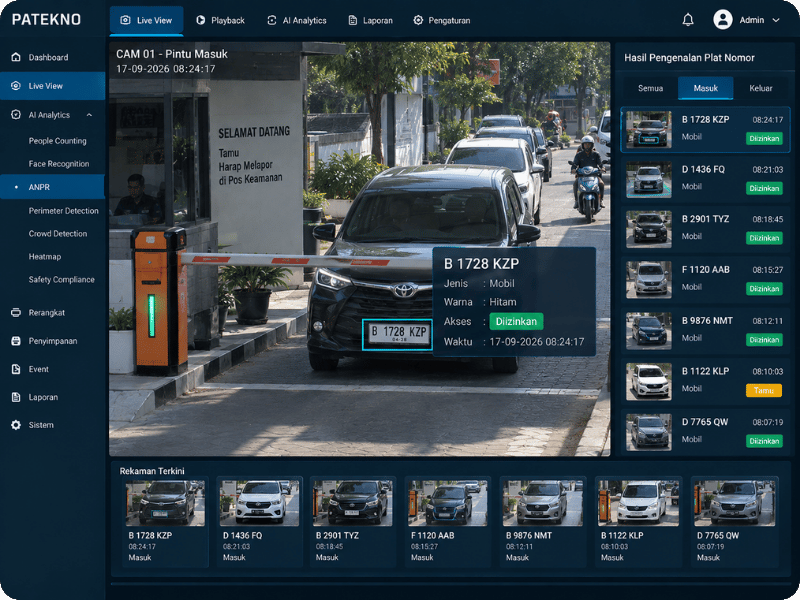The image size is (800, 600).
Task: Show Semua plate recognition results
Action: 651,88
